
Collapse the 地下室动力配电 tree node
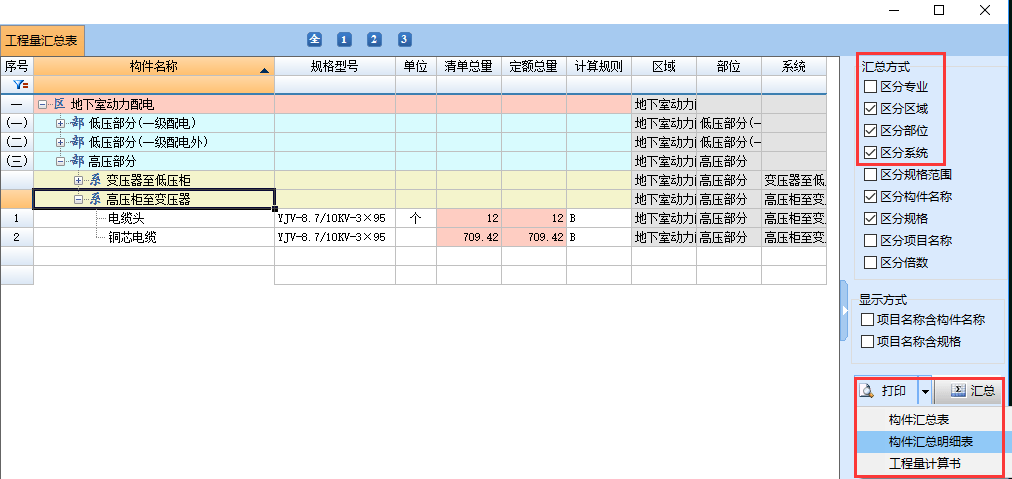pos(43,104)
